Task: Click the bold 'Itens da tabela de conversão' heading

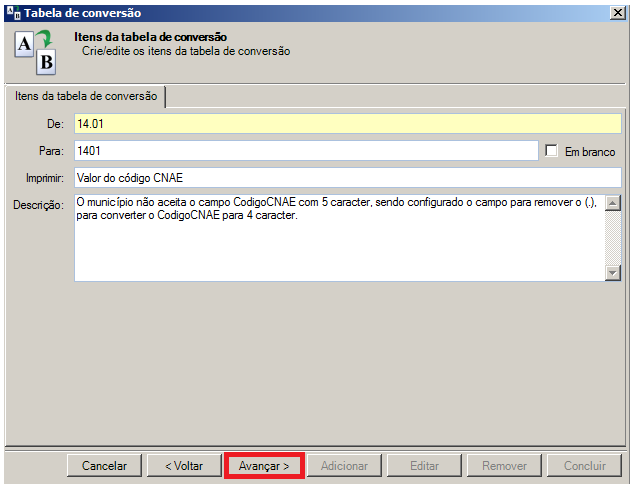Action: coord(150,37)
